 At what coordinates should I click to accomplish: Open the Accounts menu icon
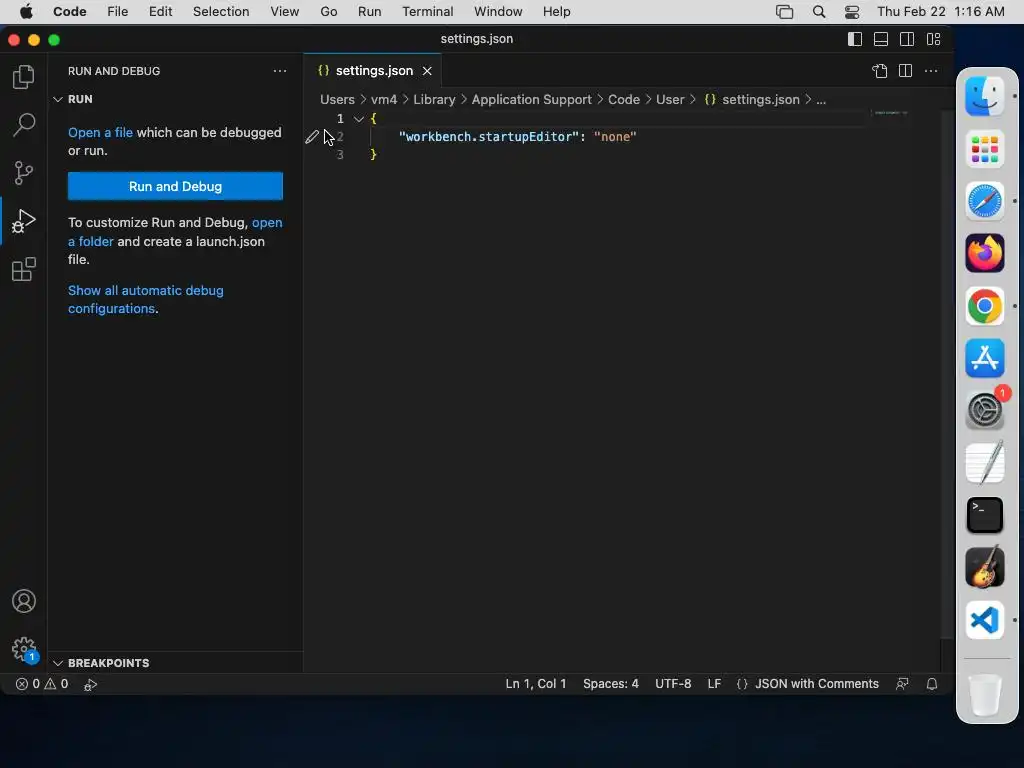coord(24,601)
